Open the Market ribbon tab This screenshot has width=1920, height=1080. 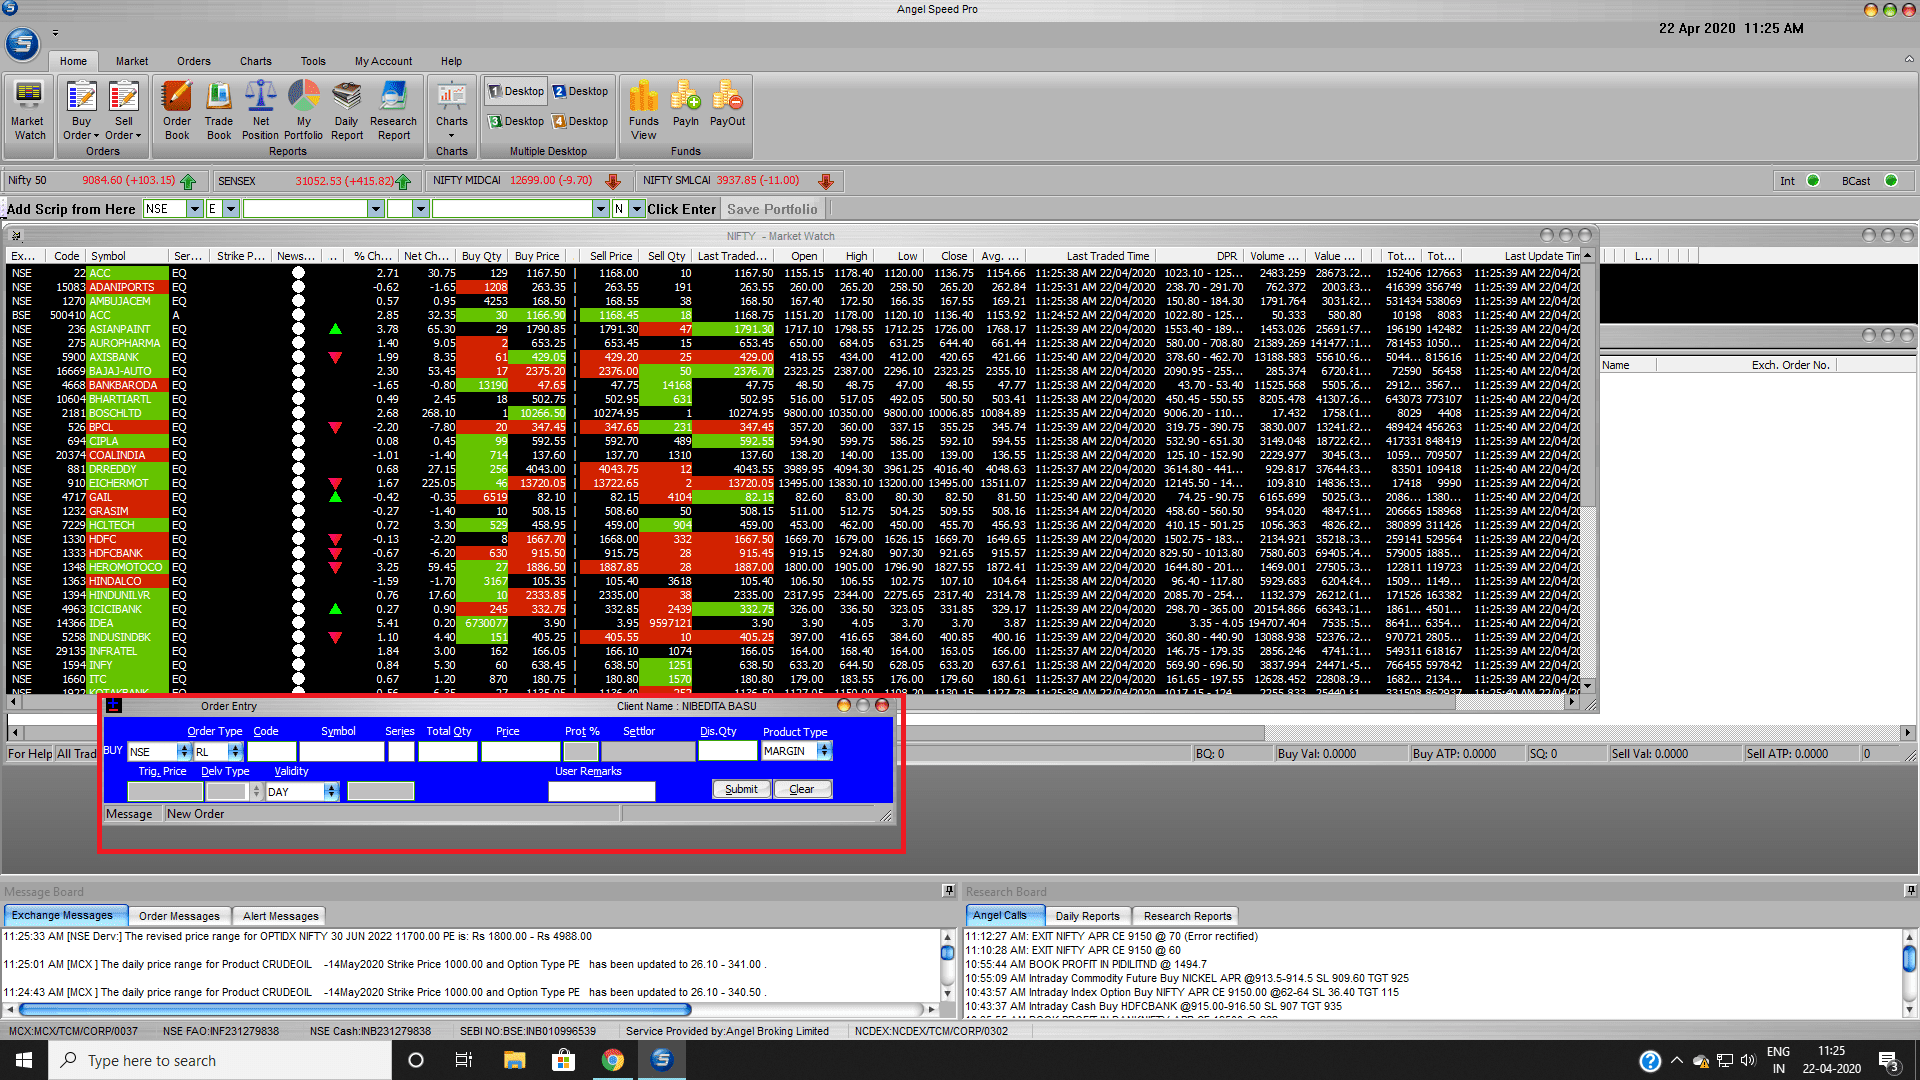click(x=131, y=61)
